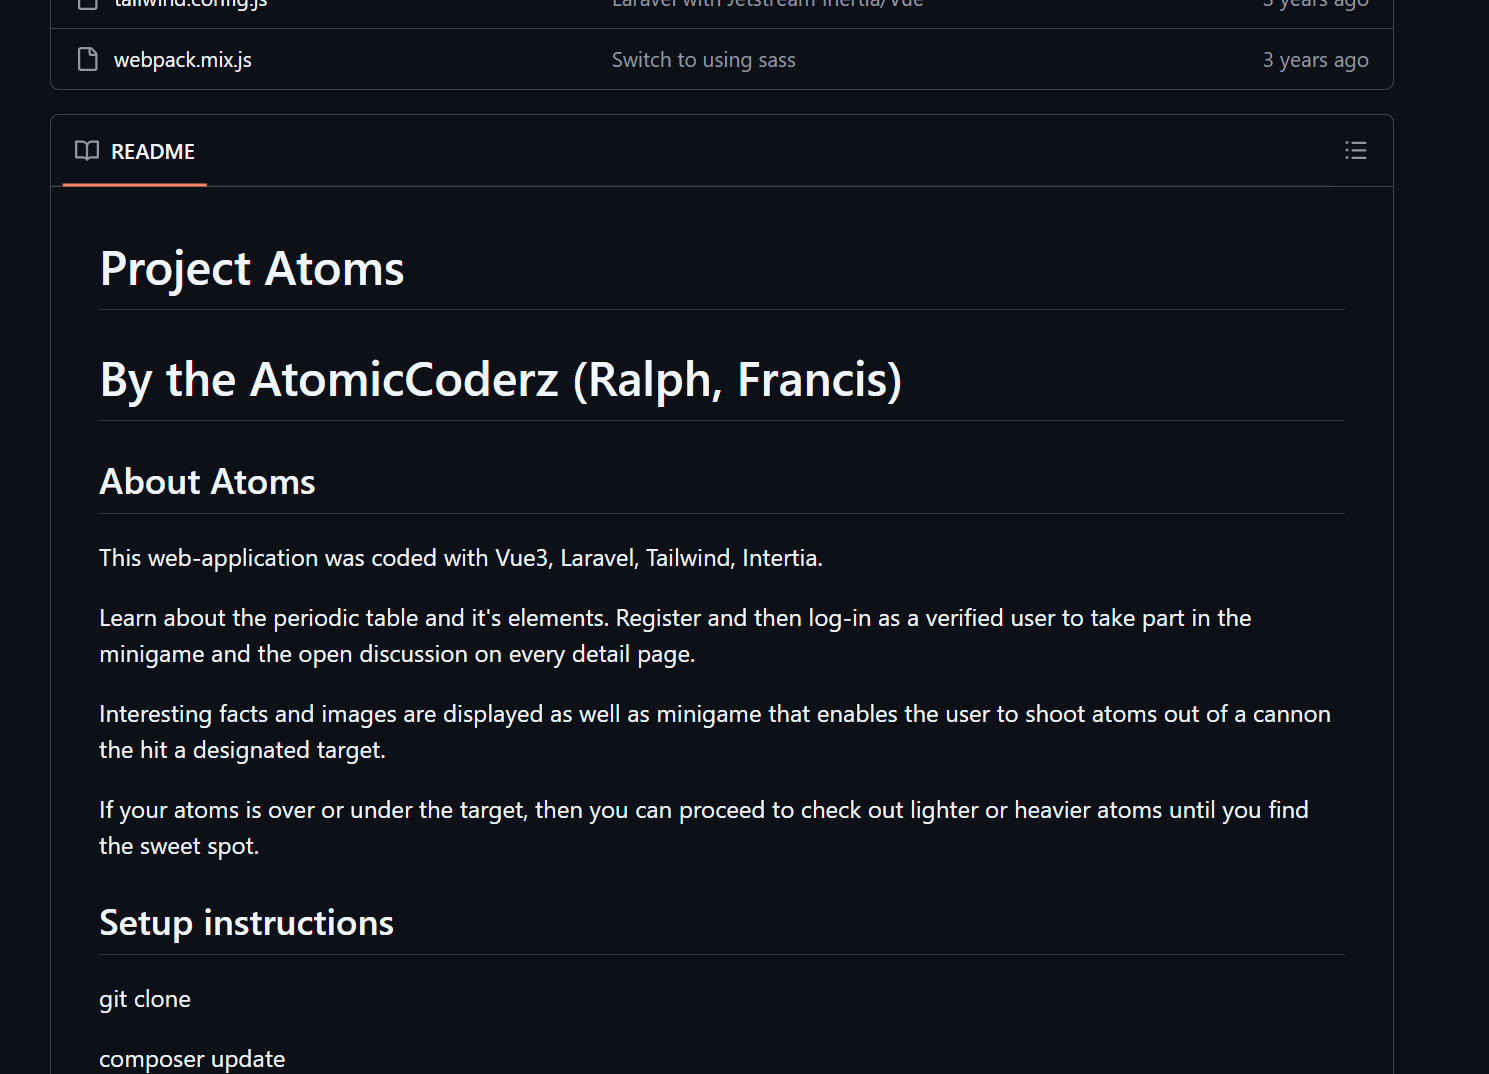Click the "Setup instructions" heading
Viewport: 1489px width, 1074px height.
[246, 923]
